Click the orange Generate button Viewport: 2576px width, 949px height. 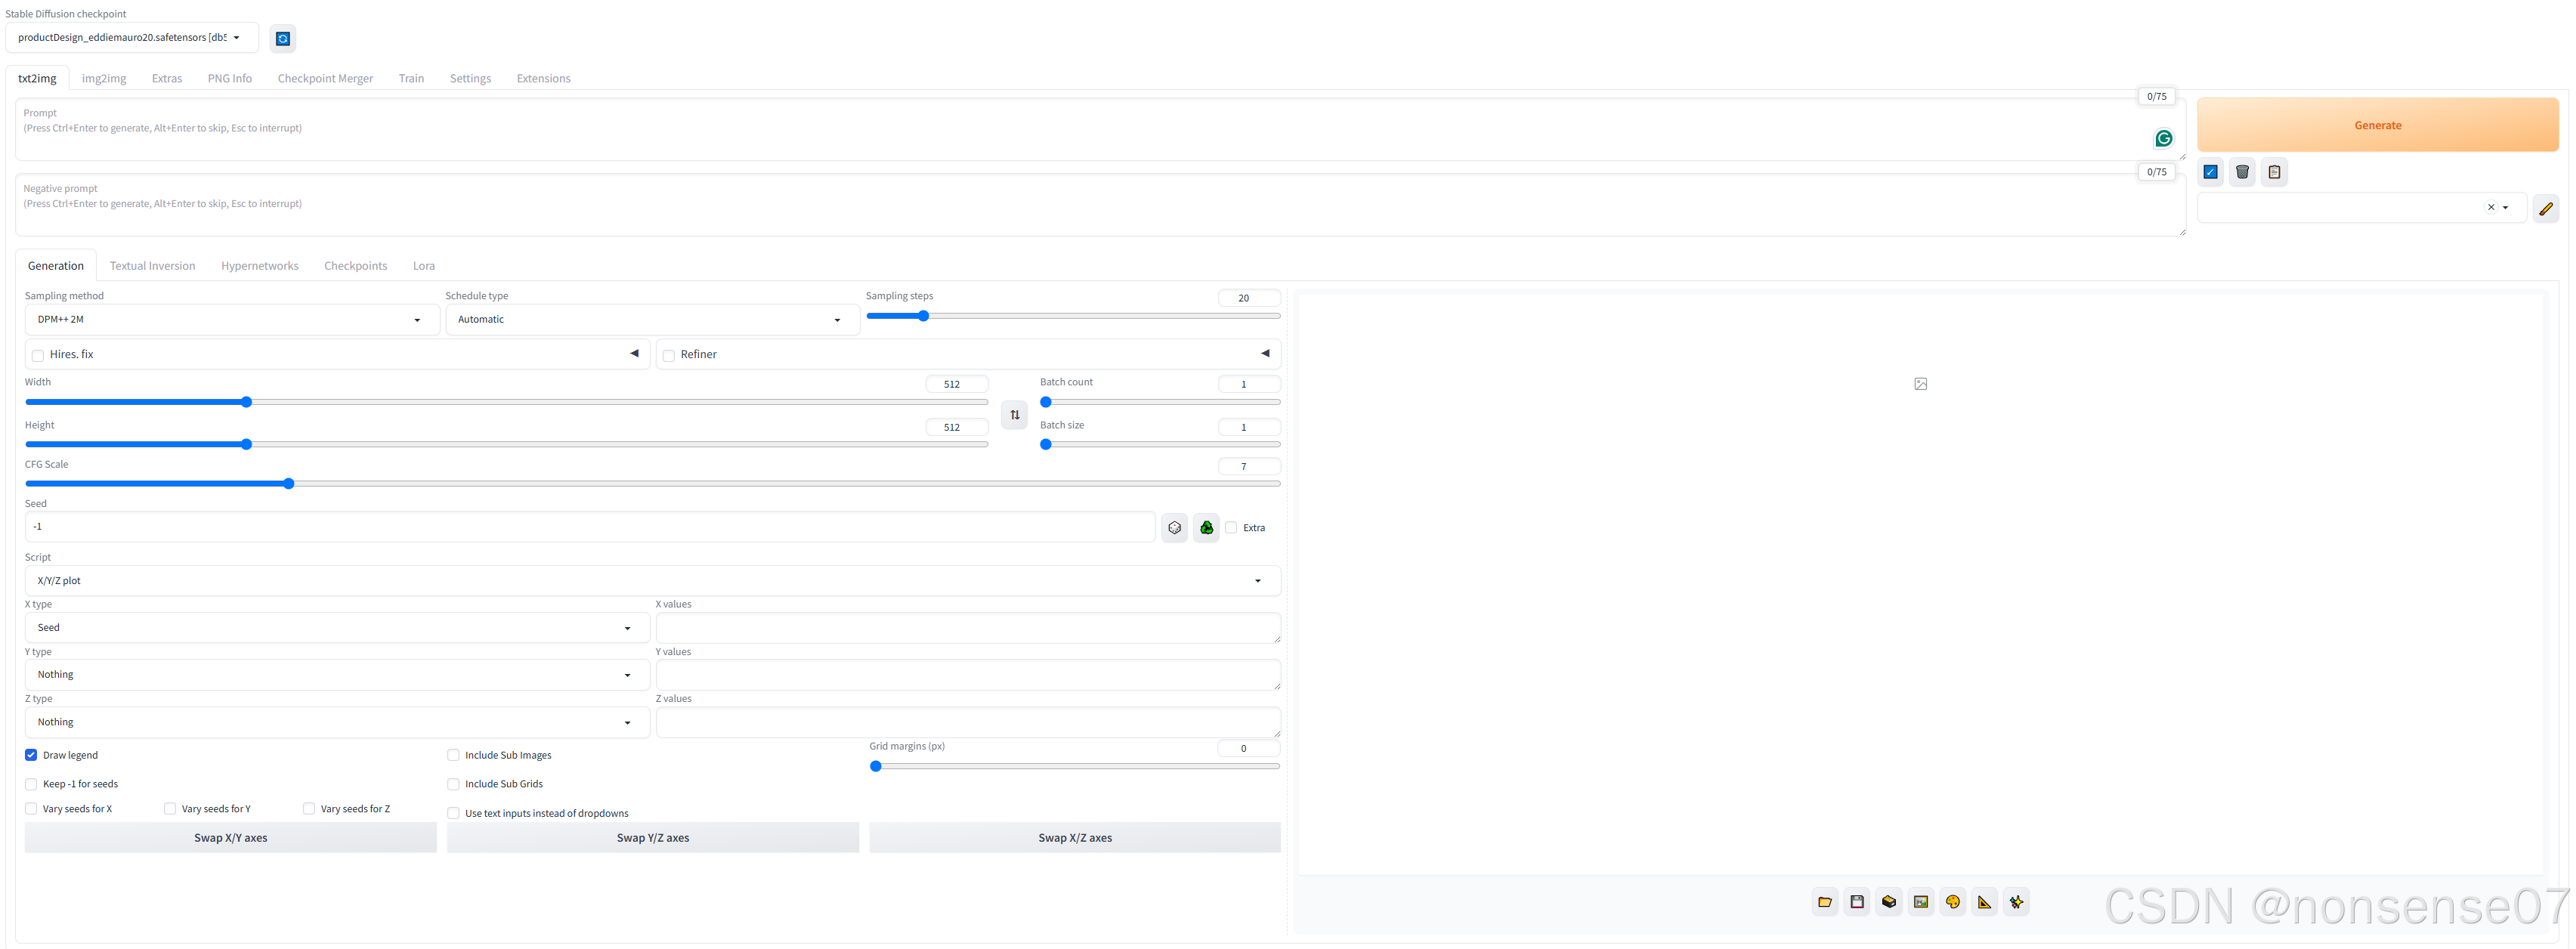(x=2376, y=125)
